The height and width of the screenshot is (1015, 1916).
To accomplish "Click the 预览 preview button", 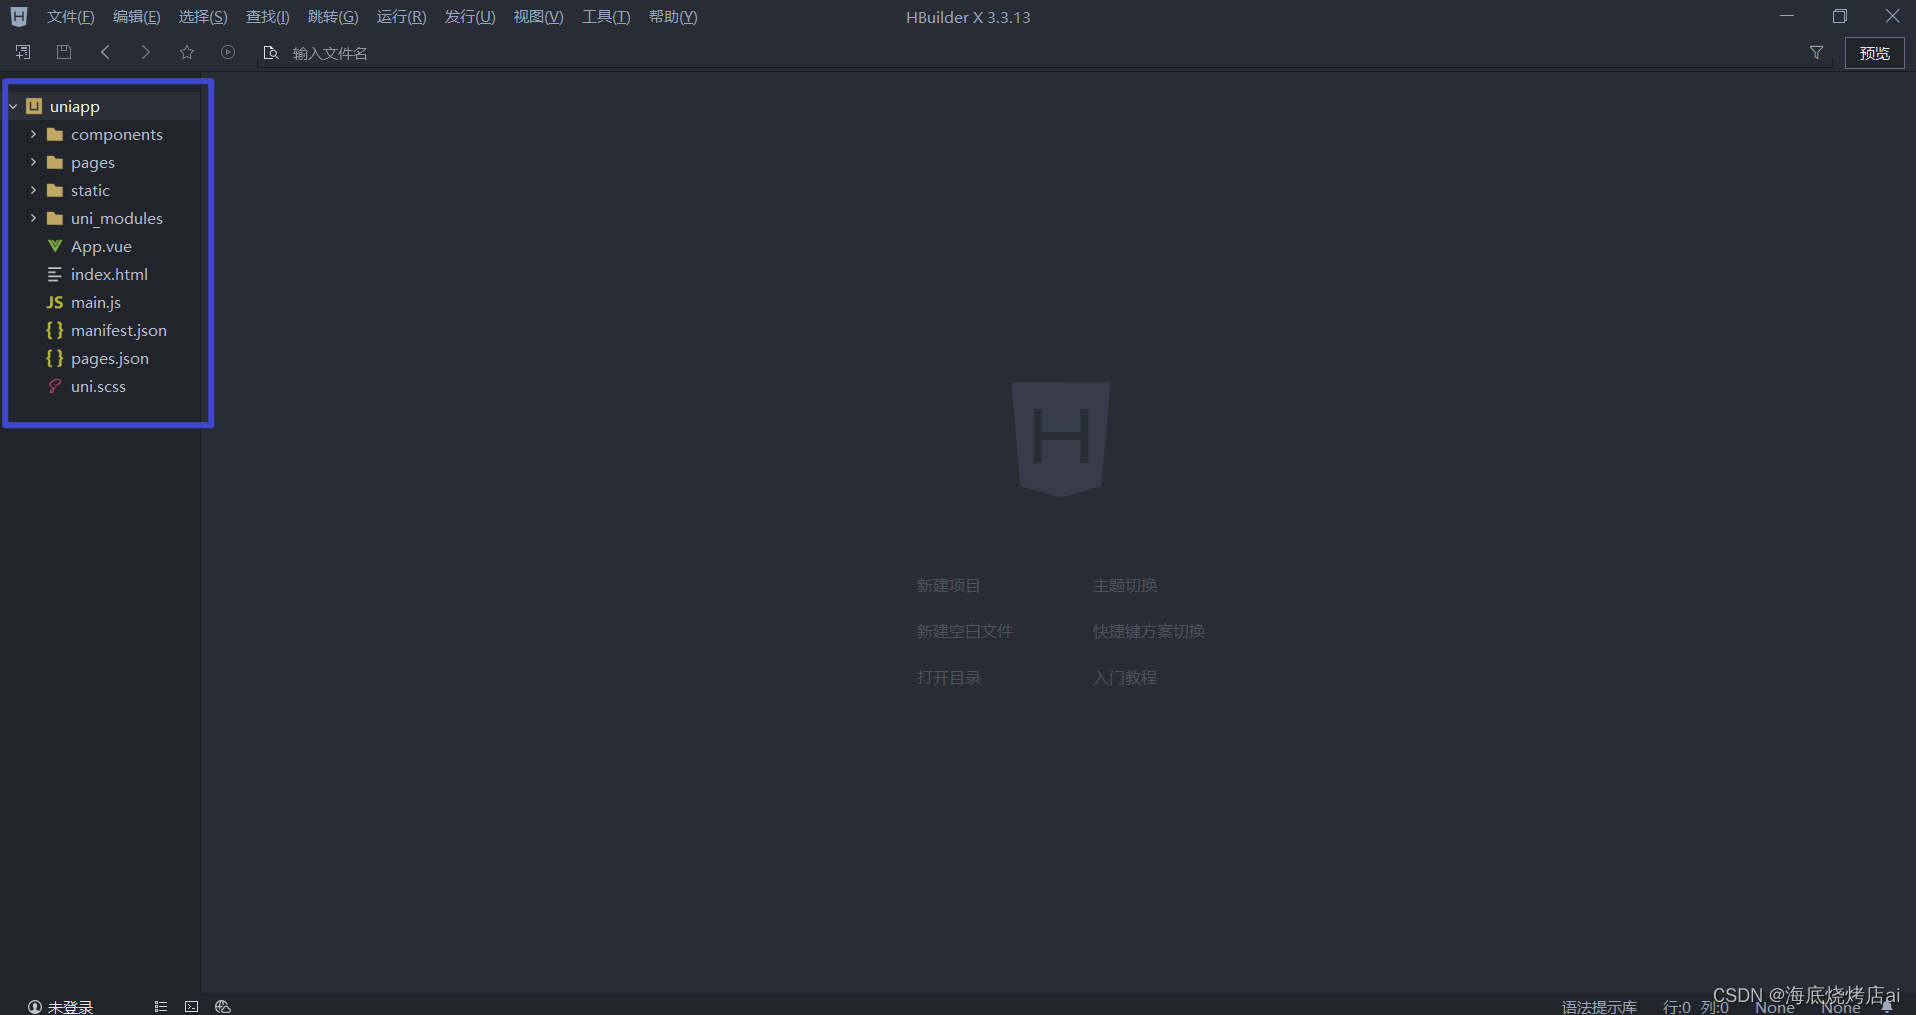I will point(1874,53).
